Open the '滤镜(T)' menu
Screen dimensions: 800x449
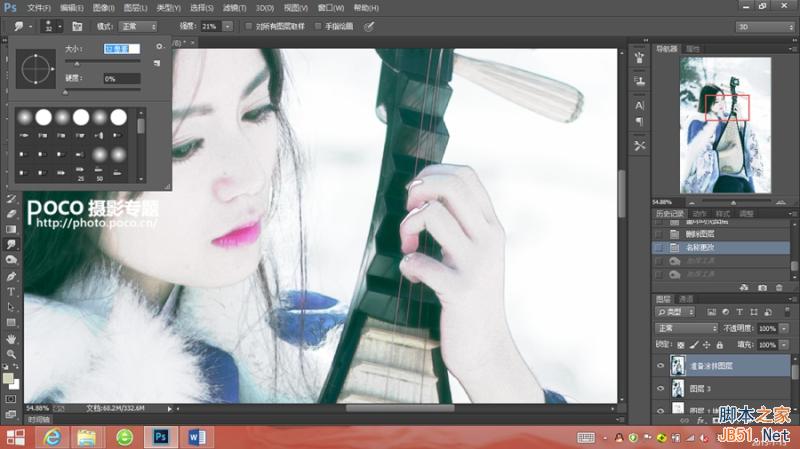pyautogui.click(x=234, y=8)
